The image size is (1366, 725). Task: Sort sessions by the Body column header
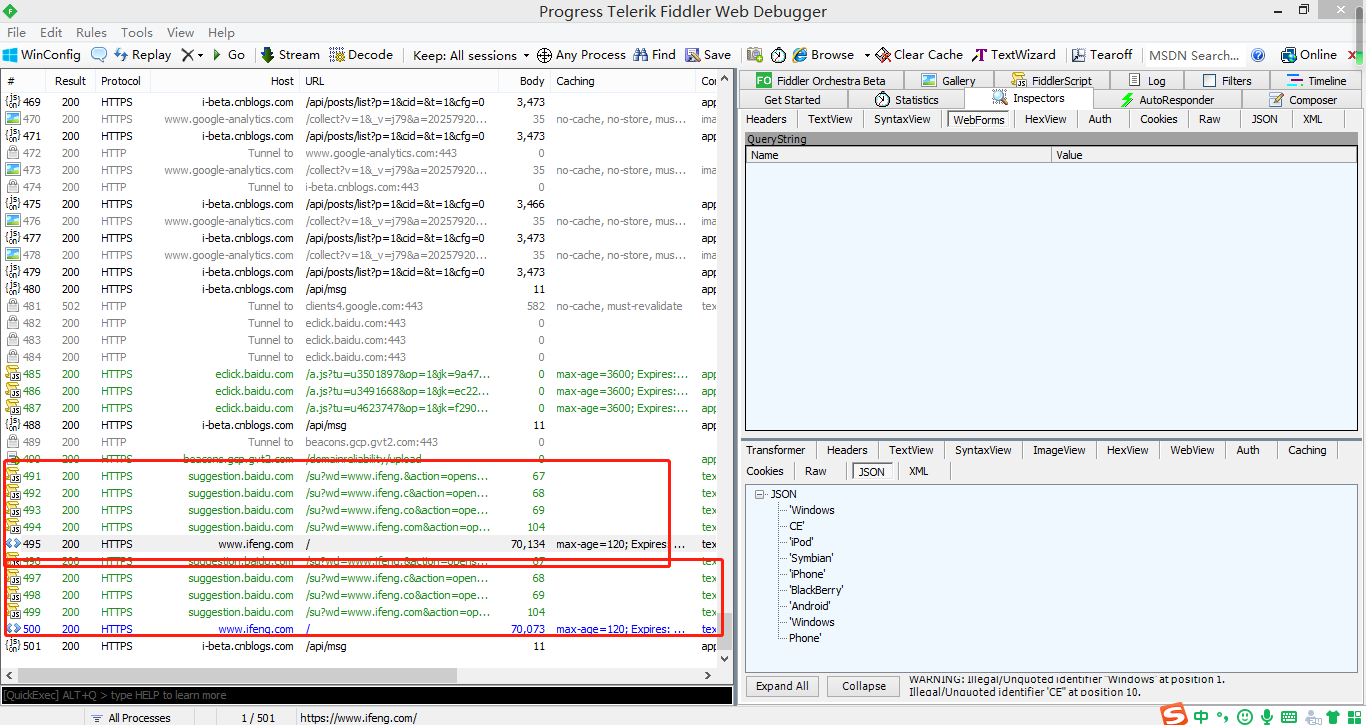(523, 81)
